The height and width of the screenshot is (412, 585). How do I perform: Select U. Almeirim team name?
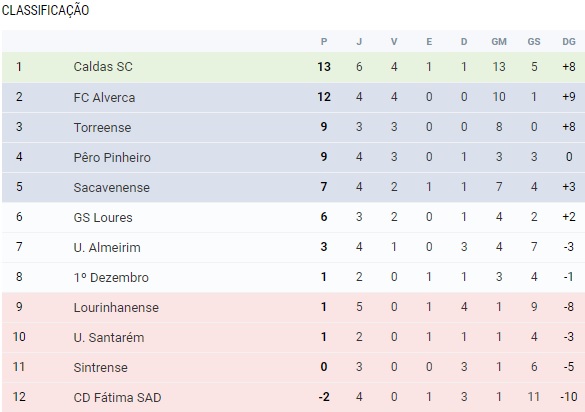[107, 247]
